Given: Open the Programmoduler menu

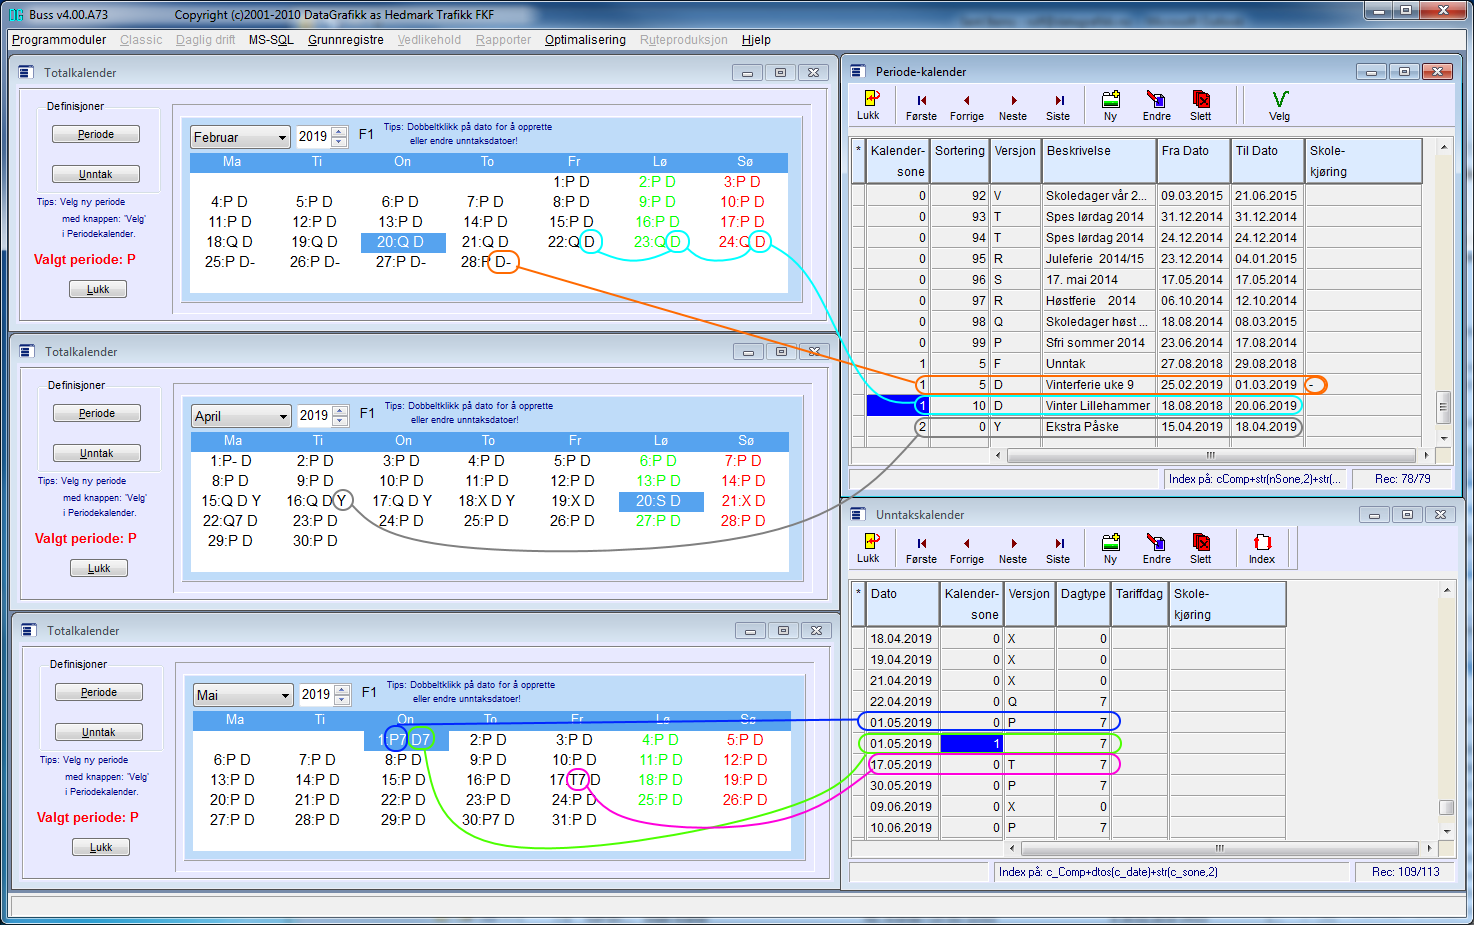Looking at the screenshot, I should click(x=59, y=40).
